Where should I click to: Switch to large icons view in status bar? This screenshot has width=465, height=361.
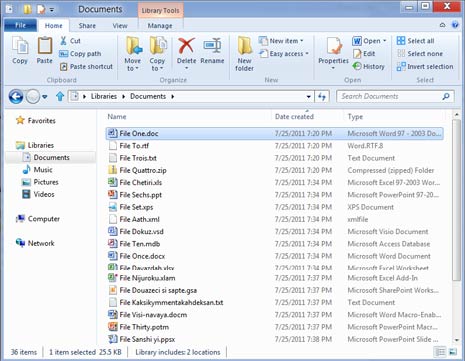(x=453, y=352)
